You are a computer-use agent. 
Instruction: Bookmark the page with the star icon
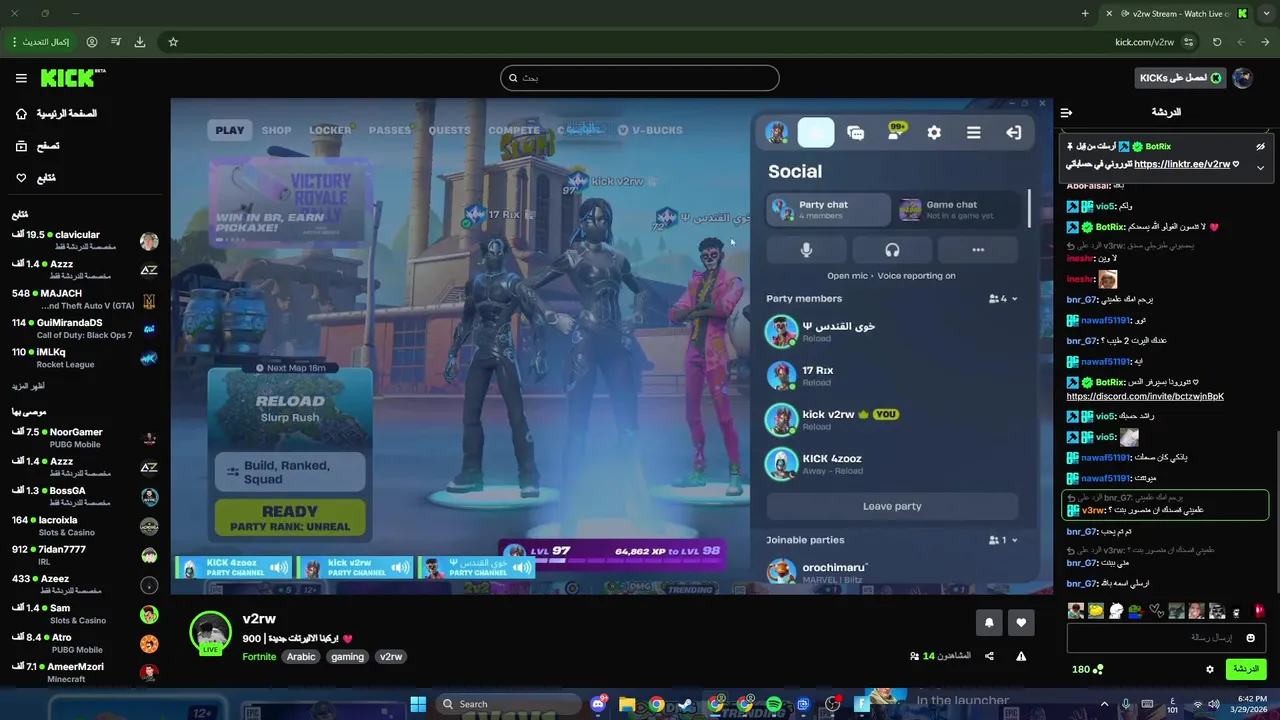[173, 42]
